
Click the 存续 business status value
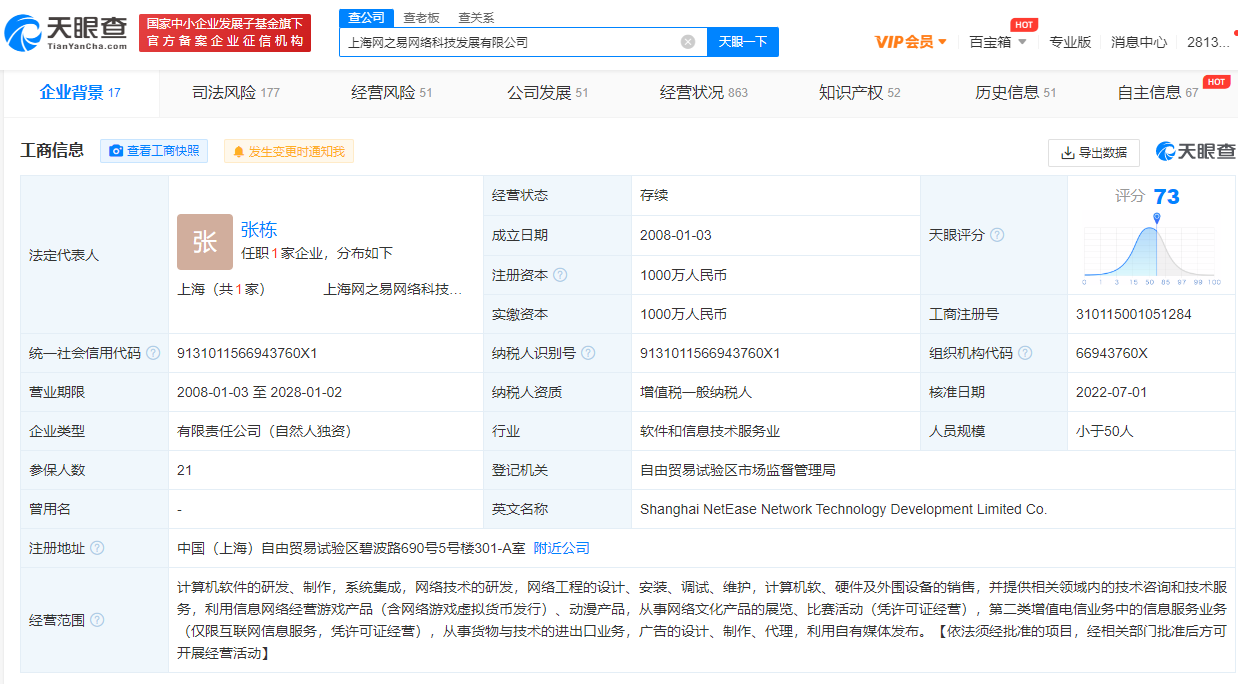click(654, 195)
